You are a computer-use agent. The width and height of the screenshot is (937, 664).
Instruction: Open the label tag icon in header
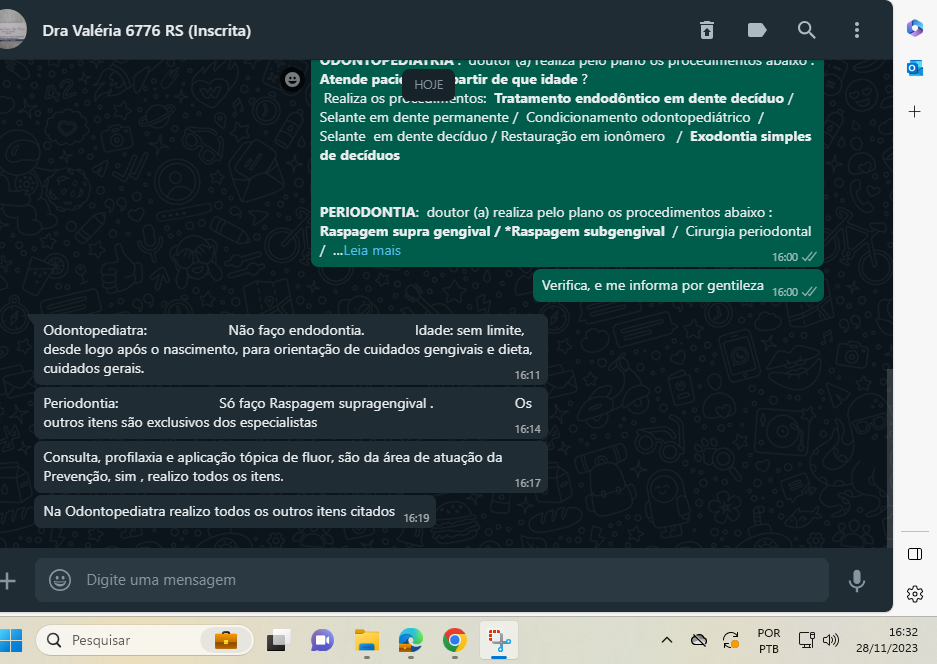pyautogui.click(x=757, y=30)
